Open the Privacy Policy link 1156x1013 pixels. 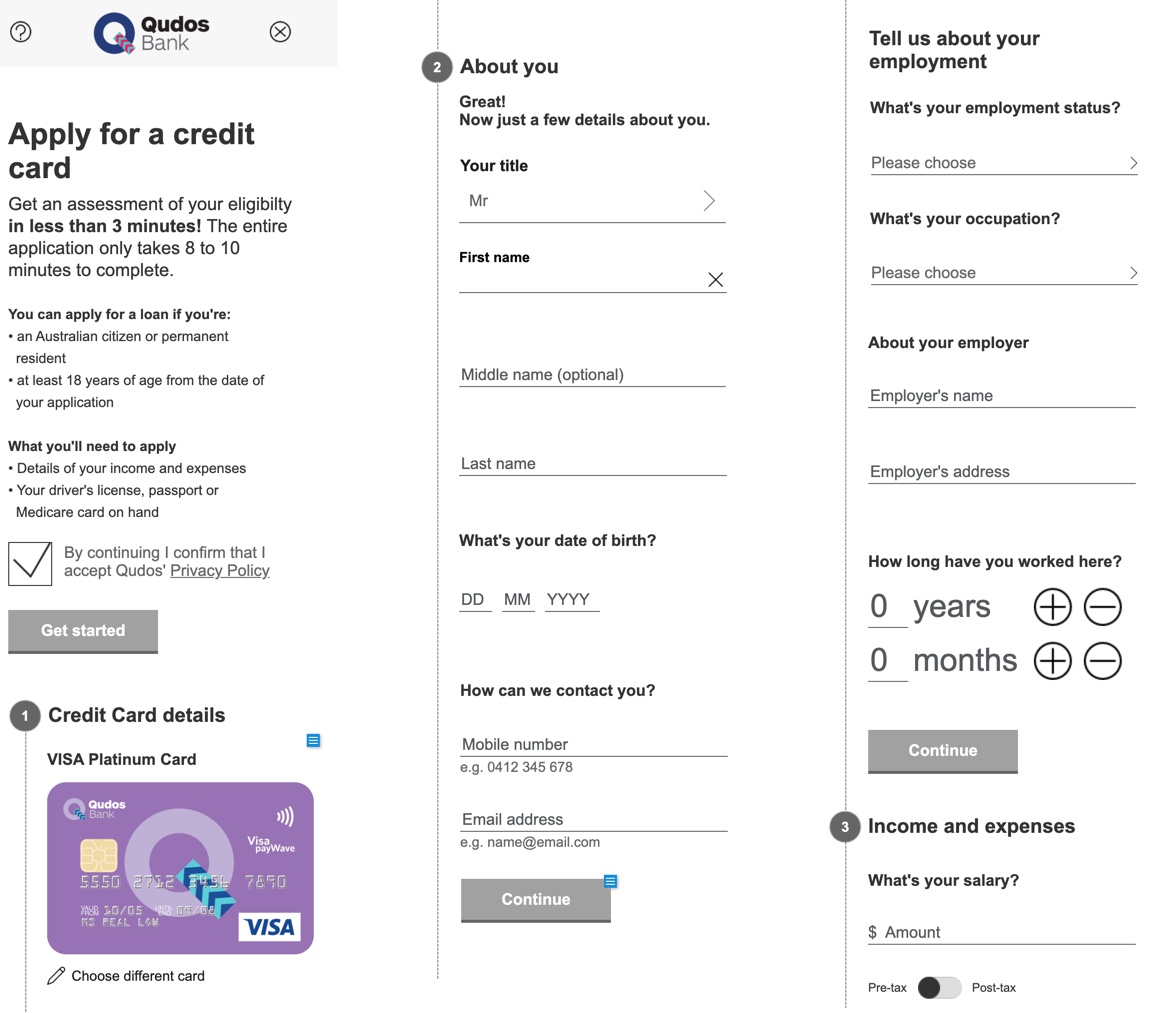click(x=220, y=571)
